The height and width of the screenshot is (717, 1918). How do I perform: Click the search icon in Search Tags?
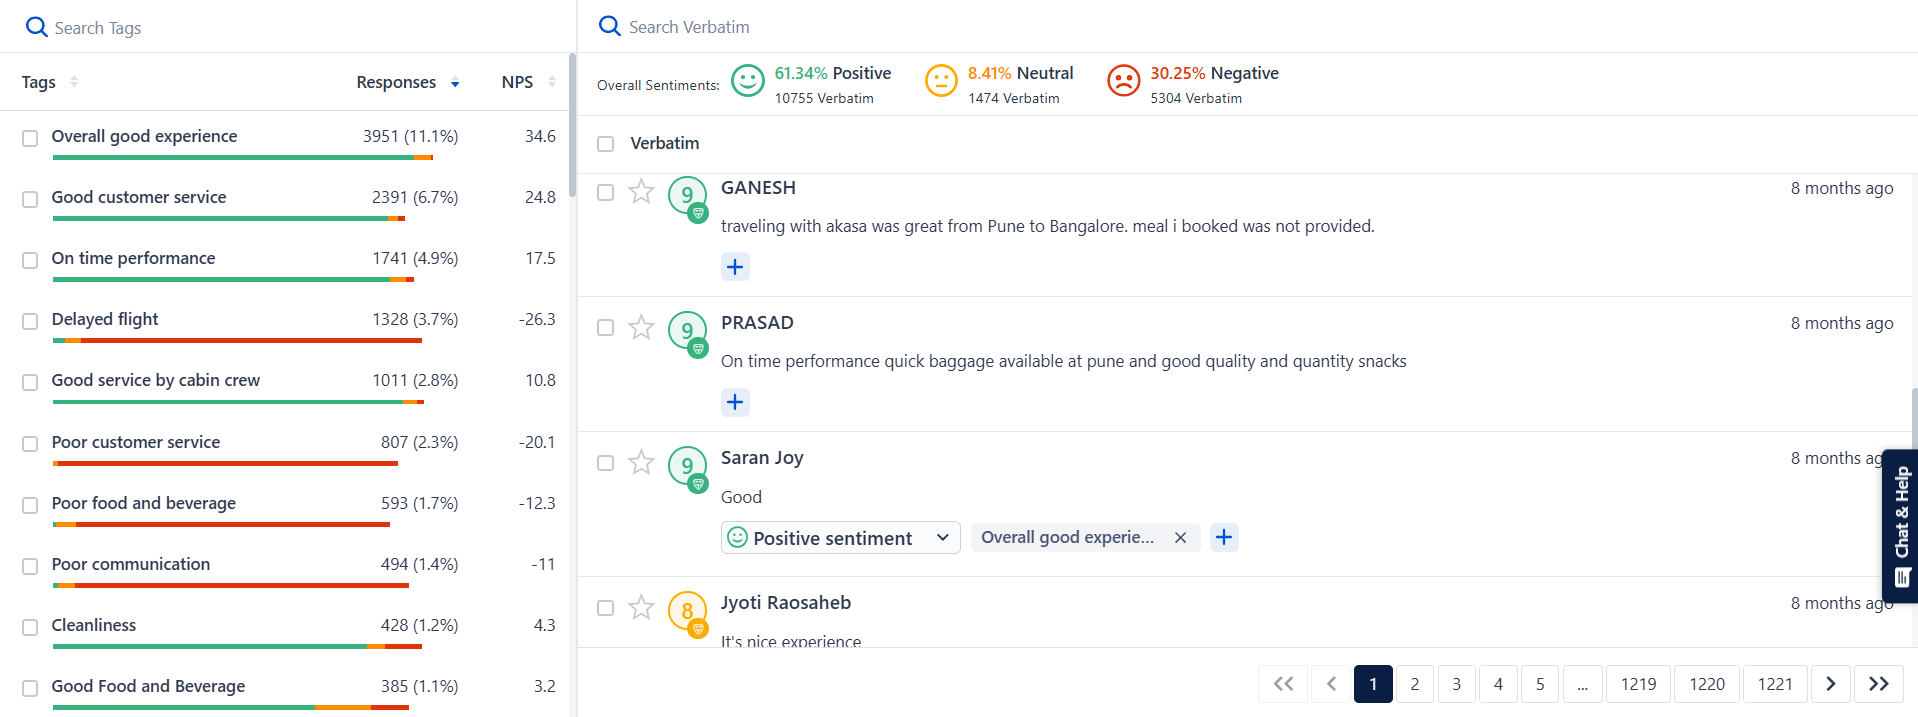click(x=36, y=26)
